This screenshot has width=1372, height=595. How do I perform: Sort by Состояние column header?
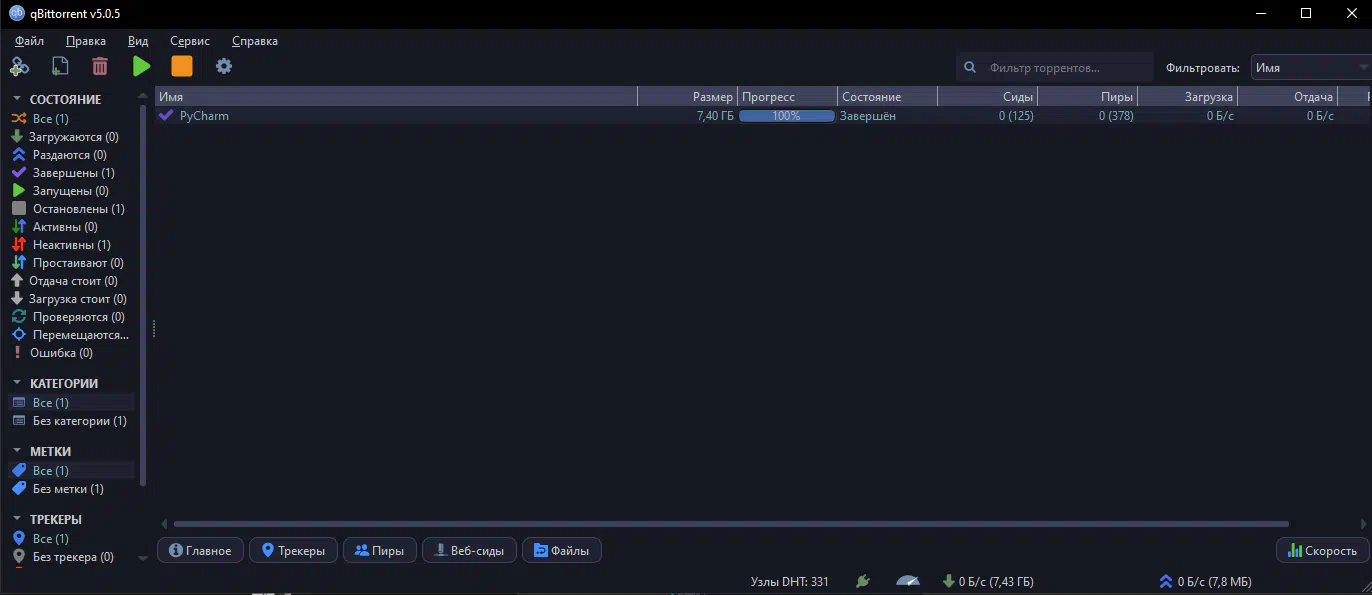[x=888, y=97]
